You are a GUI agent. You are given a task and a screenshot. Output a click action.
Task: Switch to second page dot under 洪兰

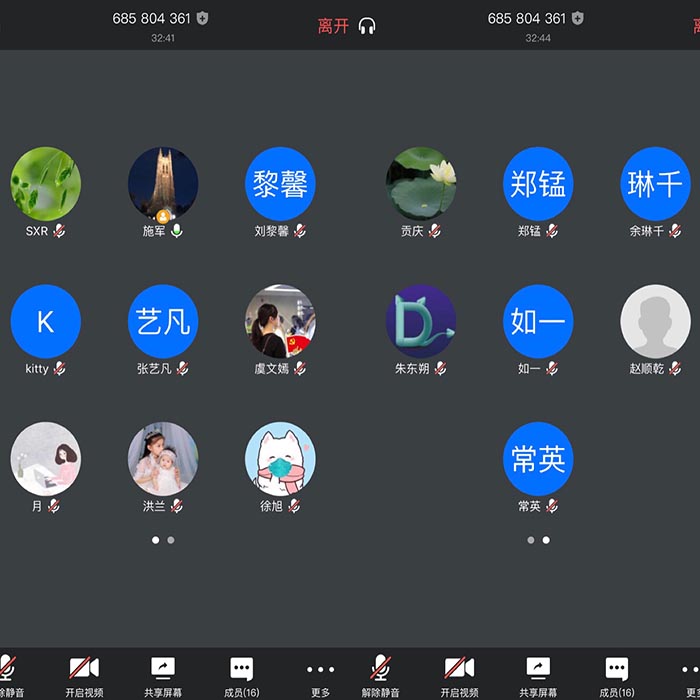point(171,540)
